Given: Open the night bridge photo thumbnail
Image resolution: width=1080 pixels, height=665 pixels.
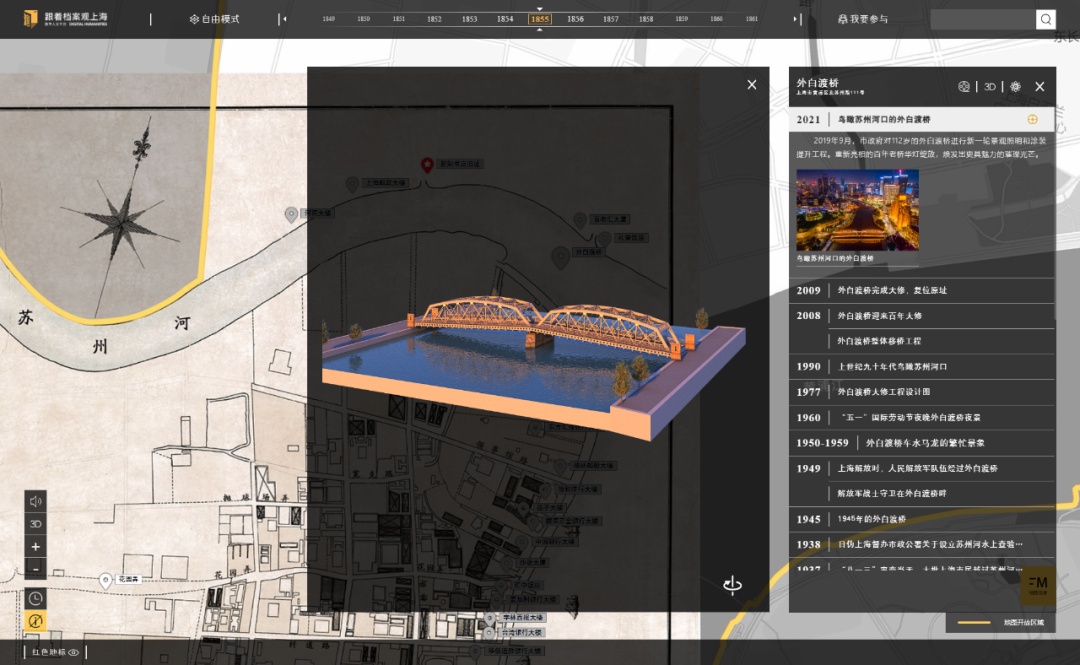Looking at the screenshot, I should [857, 210].
